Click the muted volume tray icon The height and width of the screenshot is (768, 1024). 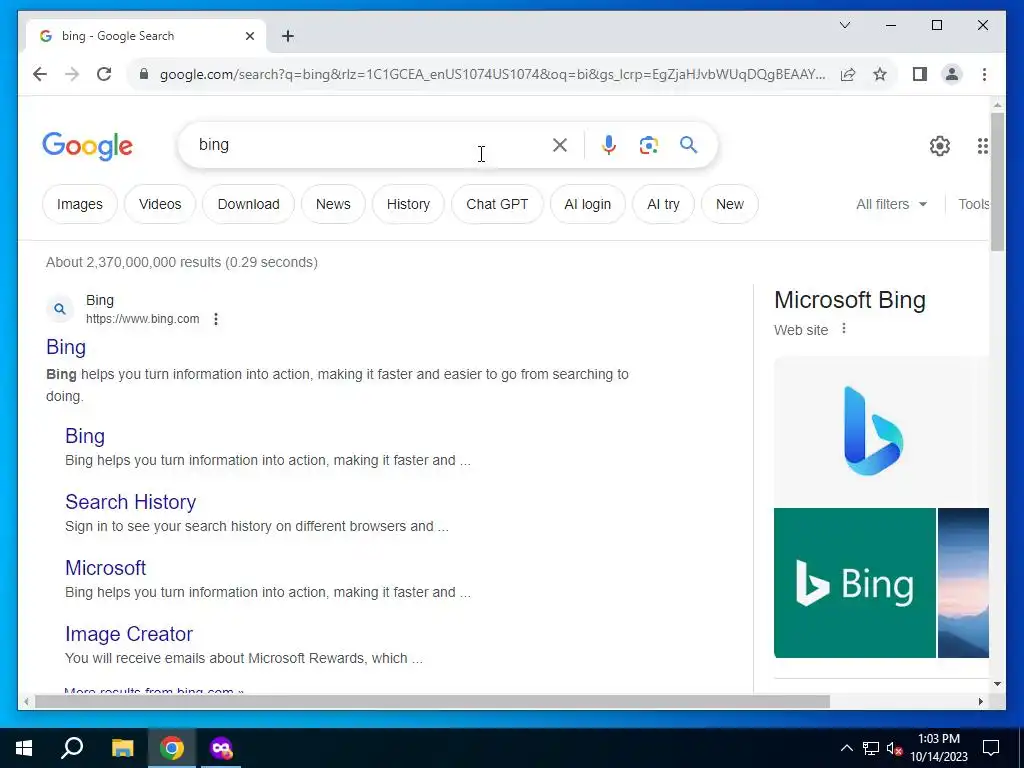tap(895, 749)
